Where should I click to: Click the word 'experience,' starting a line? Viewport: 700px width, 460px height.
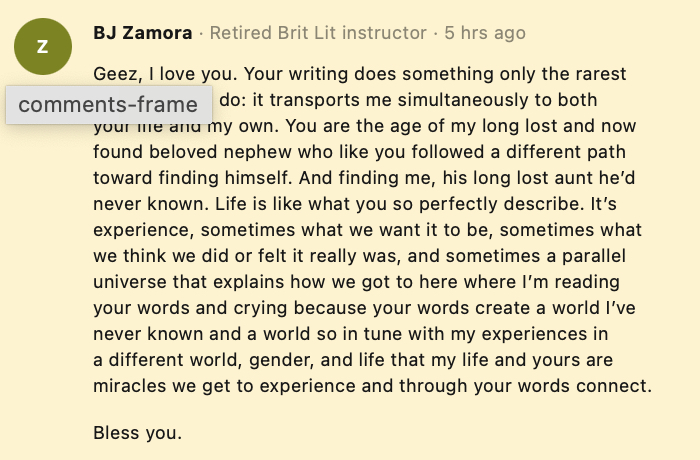click(x=138, y=231)
